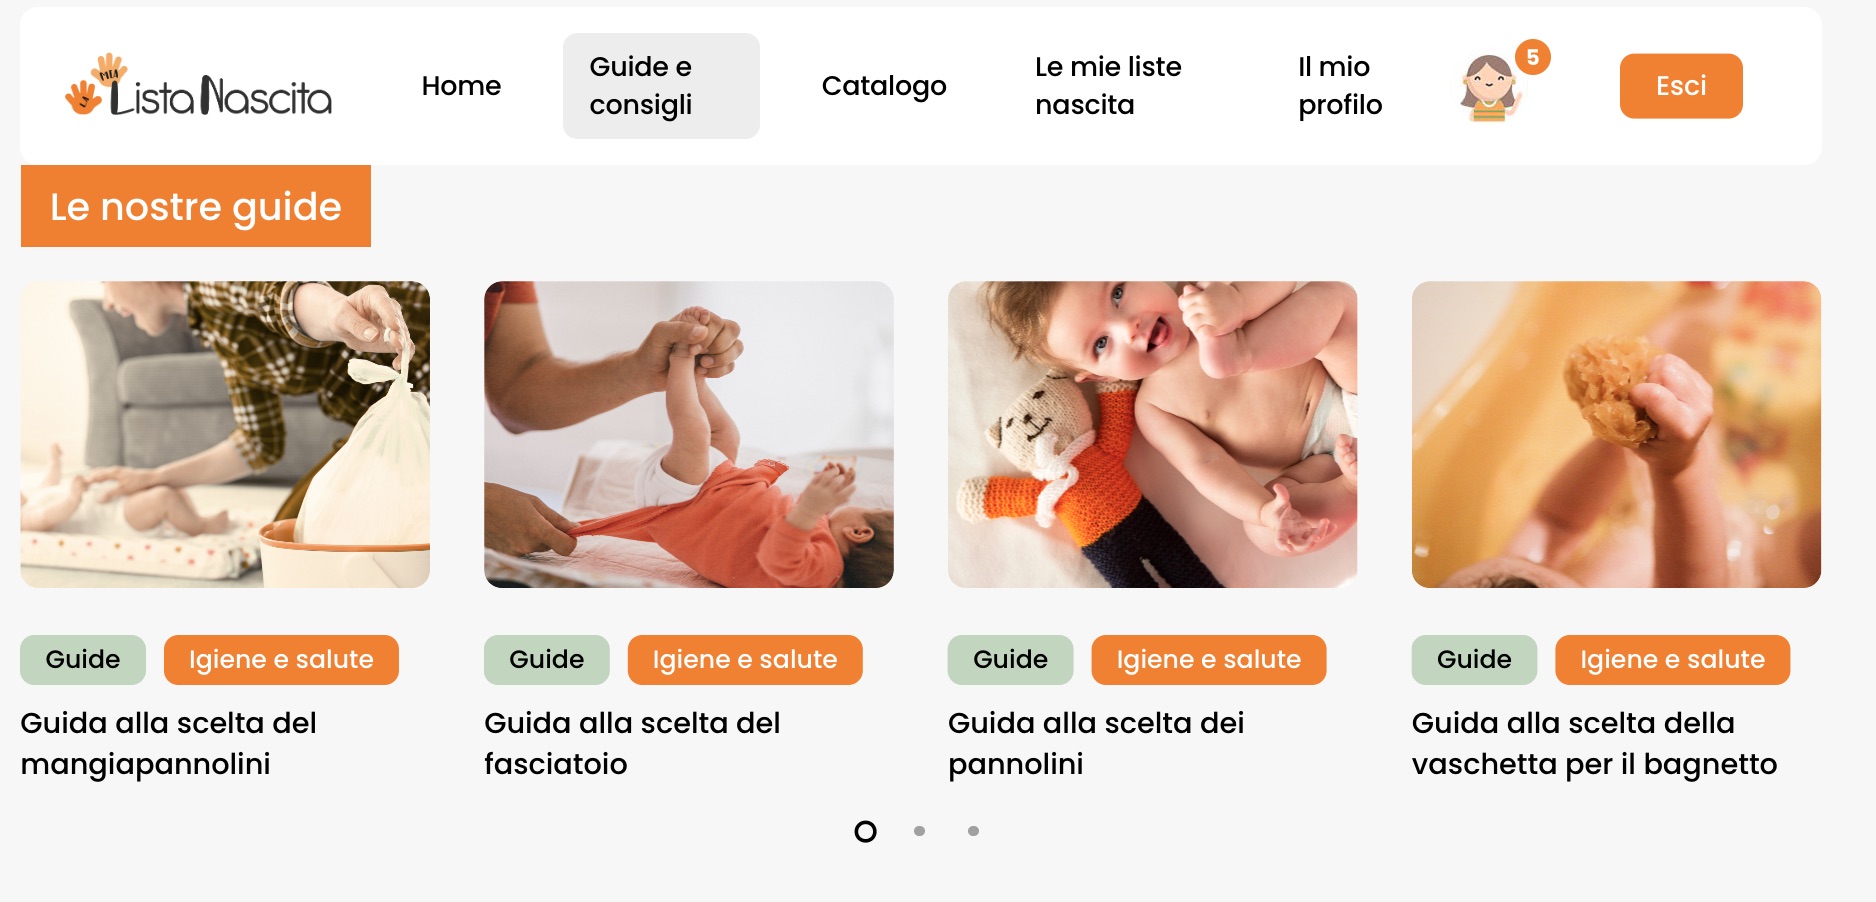Screen dimensions: 1876x902
Task: Go to Il mio profilo
Action: (x=1340, y=86)
